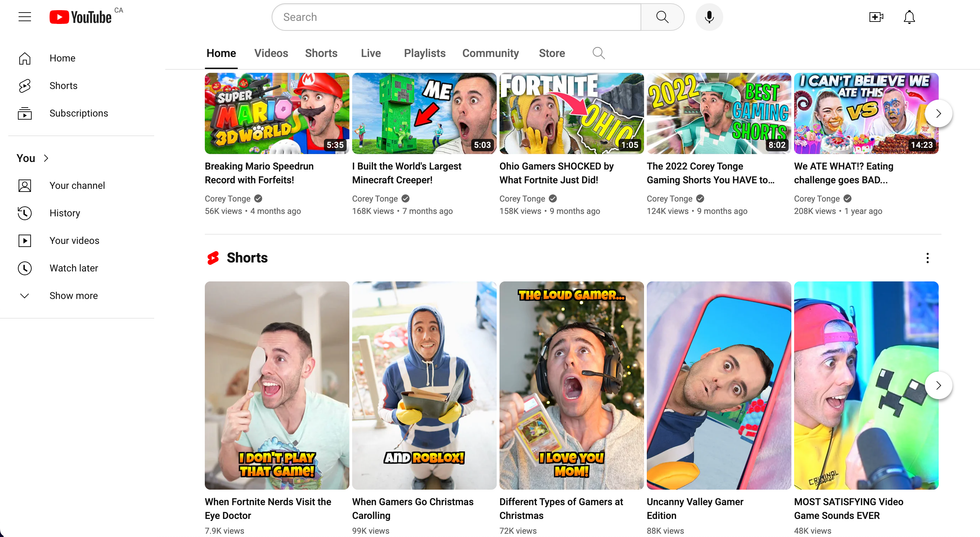
Task: Select Subscriptions label in the sidebar
Action: 79,113
